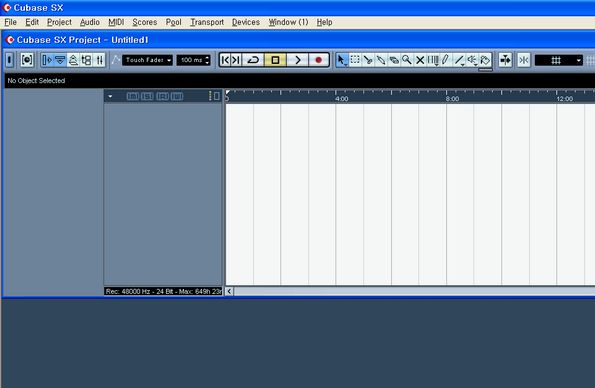This screenshot has width=595, height=388.
Task: Expand the track list header arrow
Action: 110,96
